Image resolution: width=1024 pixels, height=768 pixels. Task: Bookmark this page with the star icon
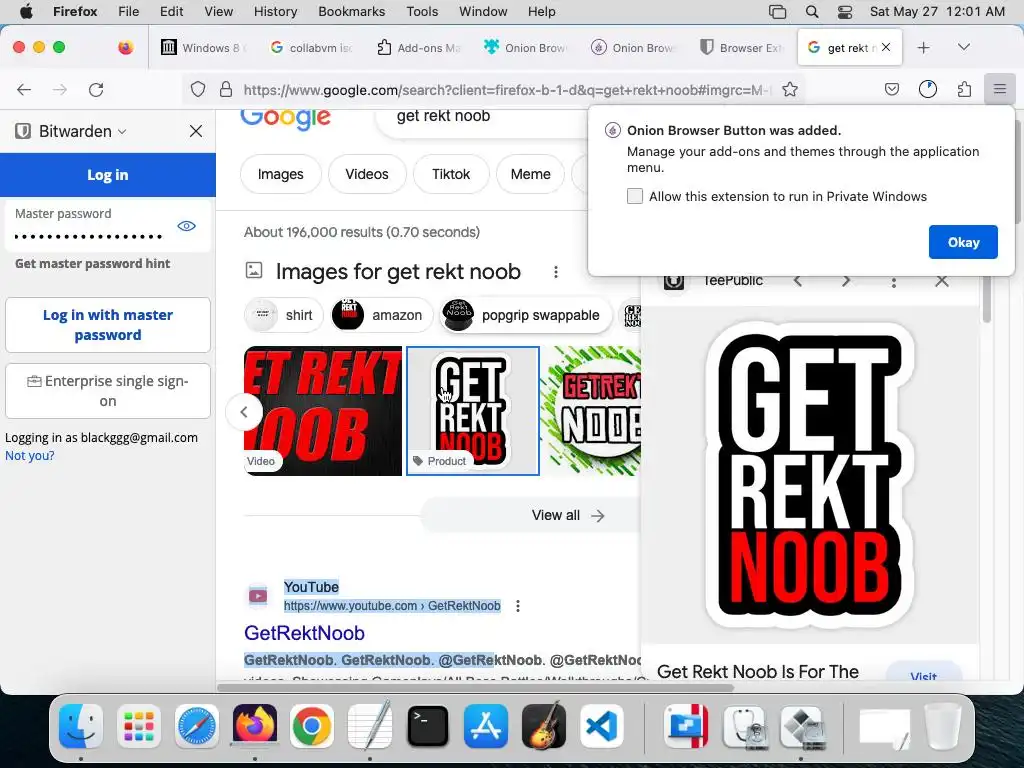(790, 89)
